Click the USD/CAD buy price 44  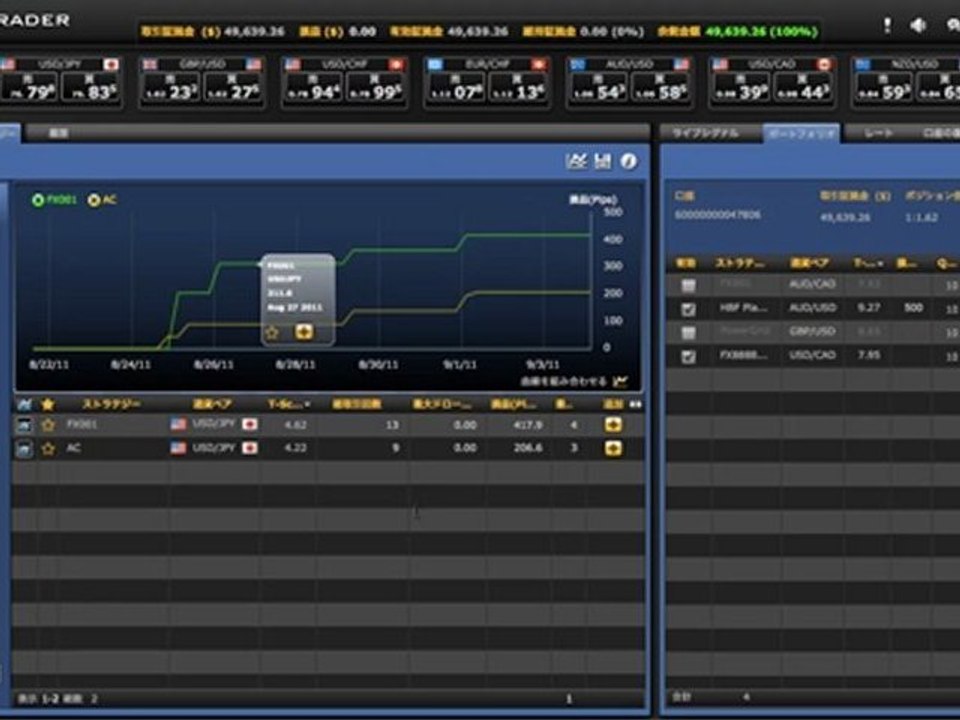(803, 86)
